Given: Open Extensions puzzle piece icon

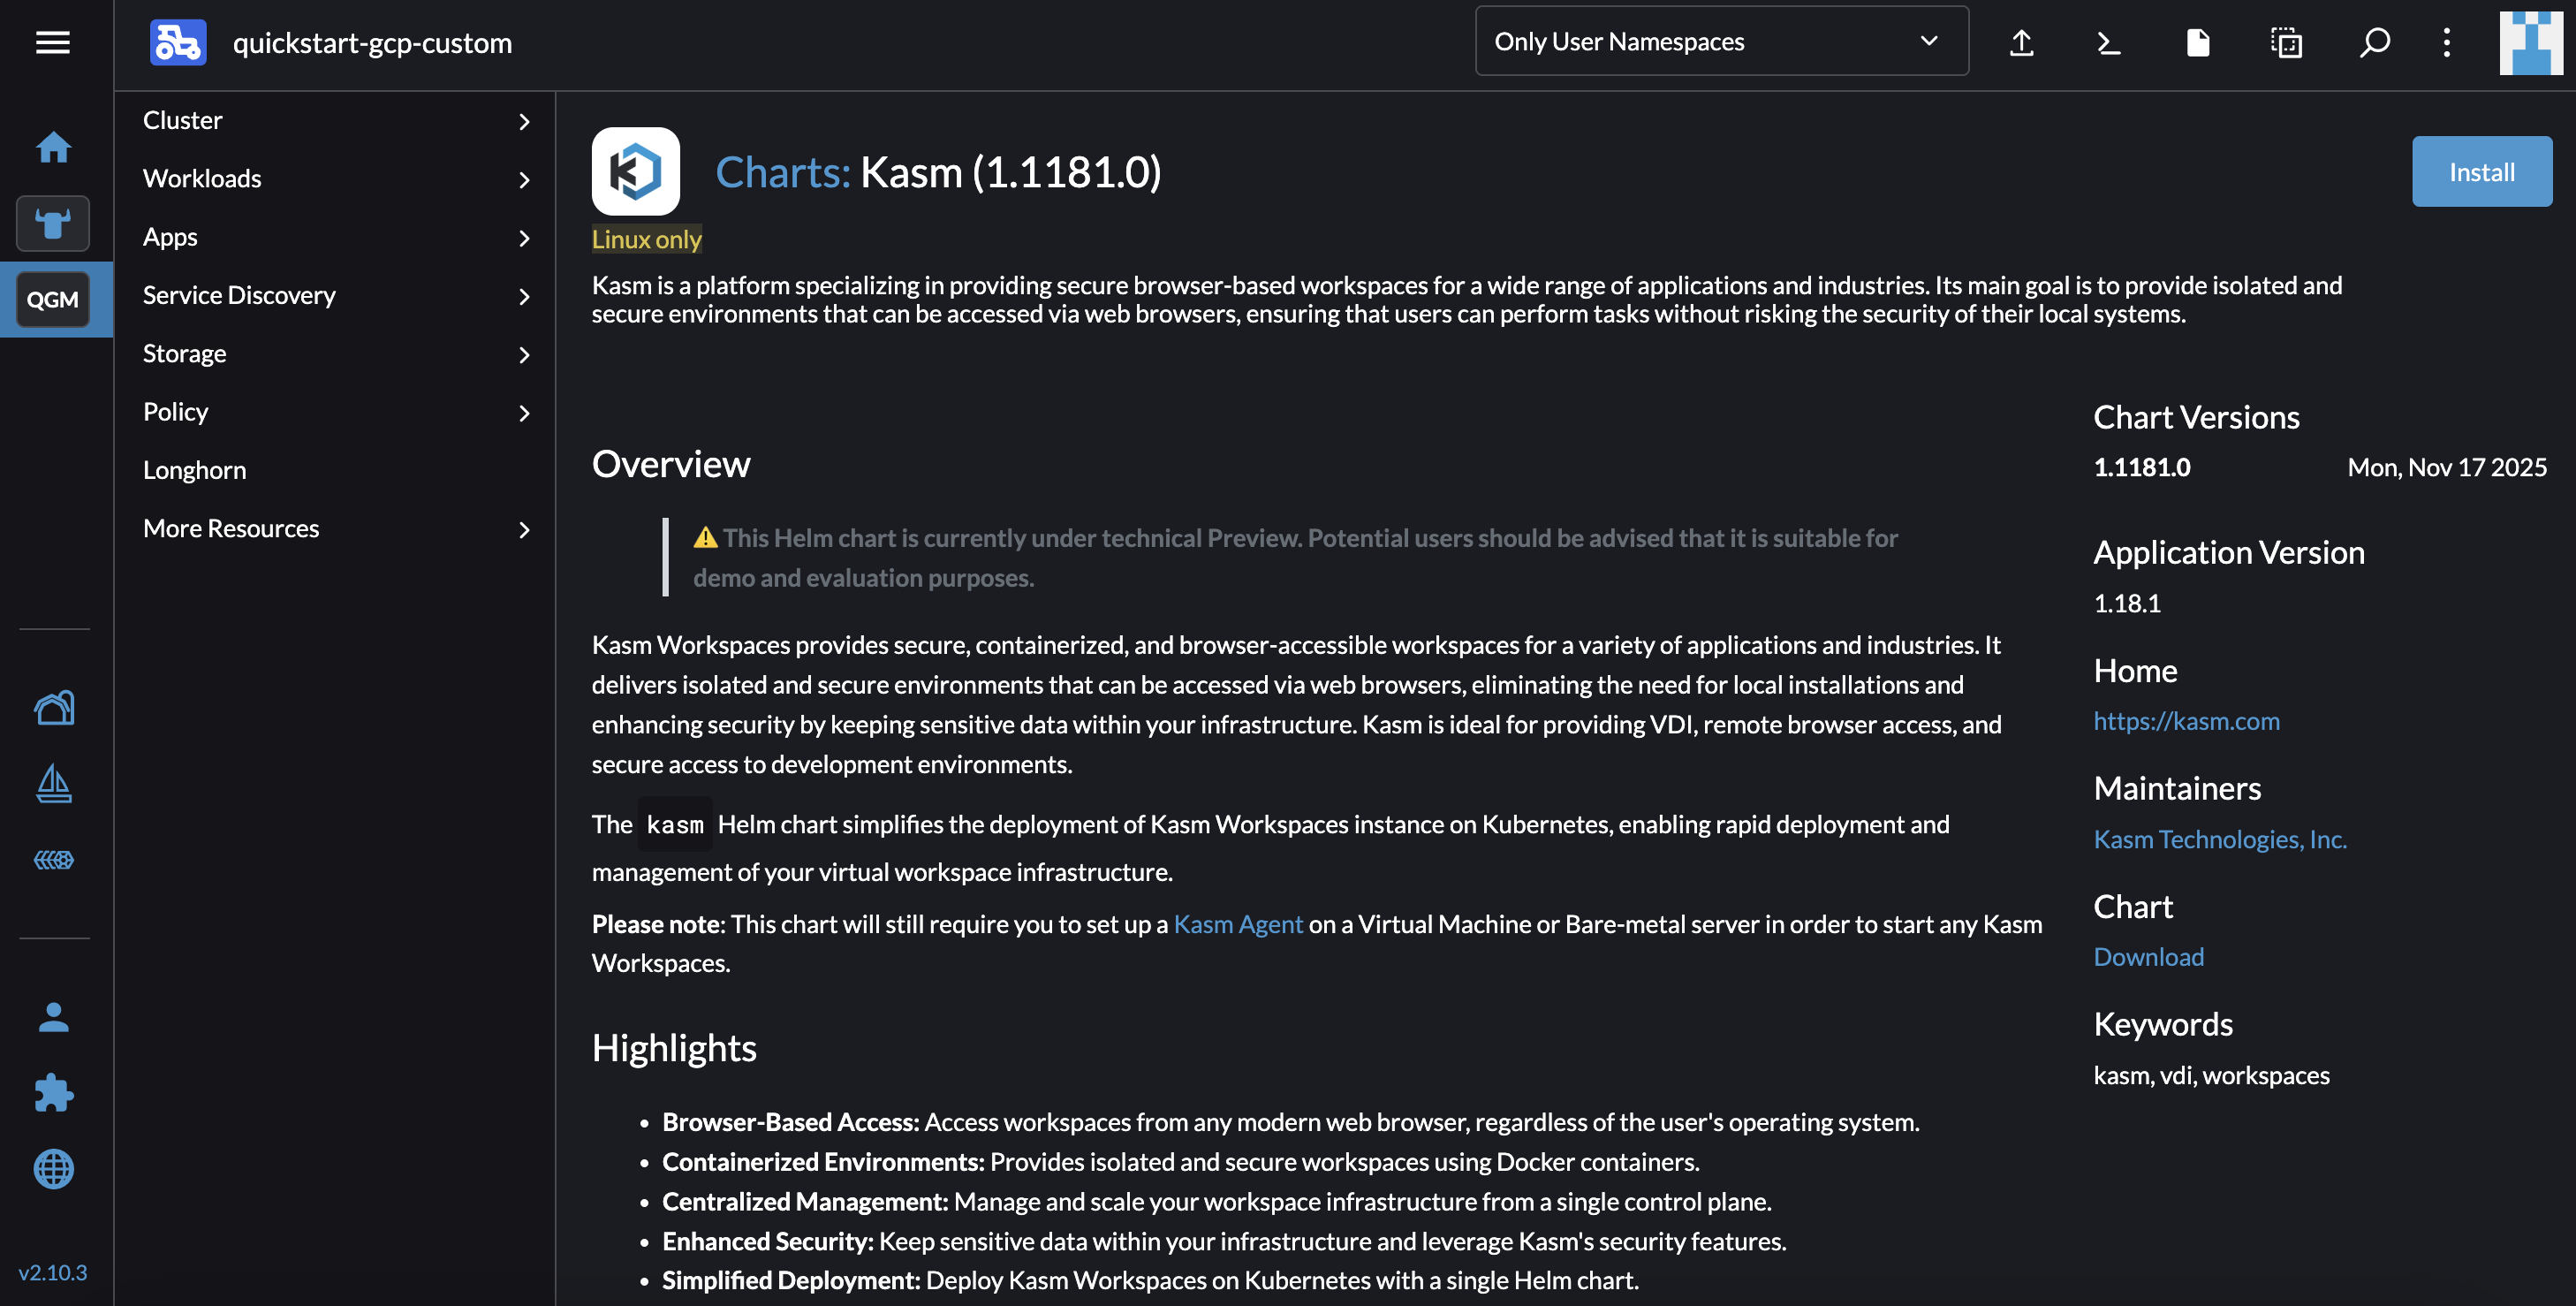Looking at the screenshot, I should click(54, 1093).
